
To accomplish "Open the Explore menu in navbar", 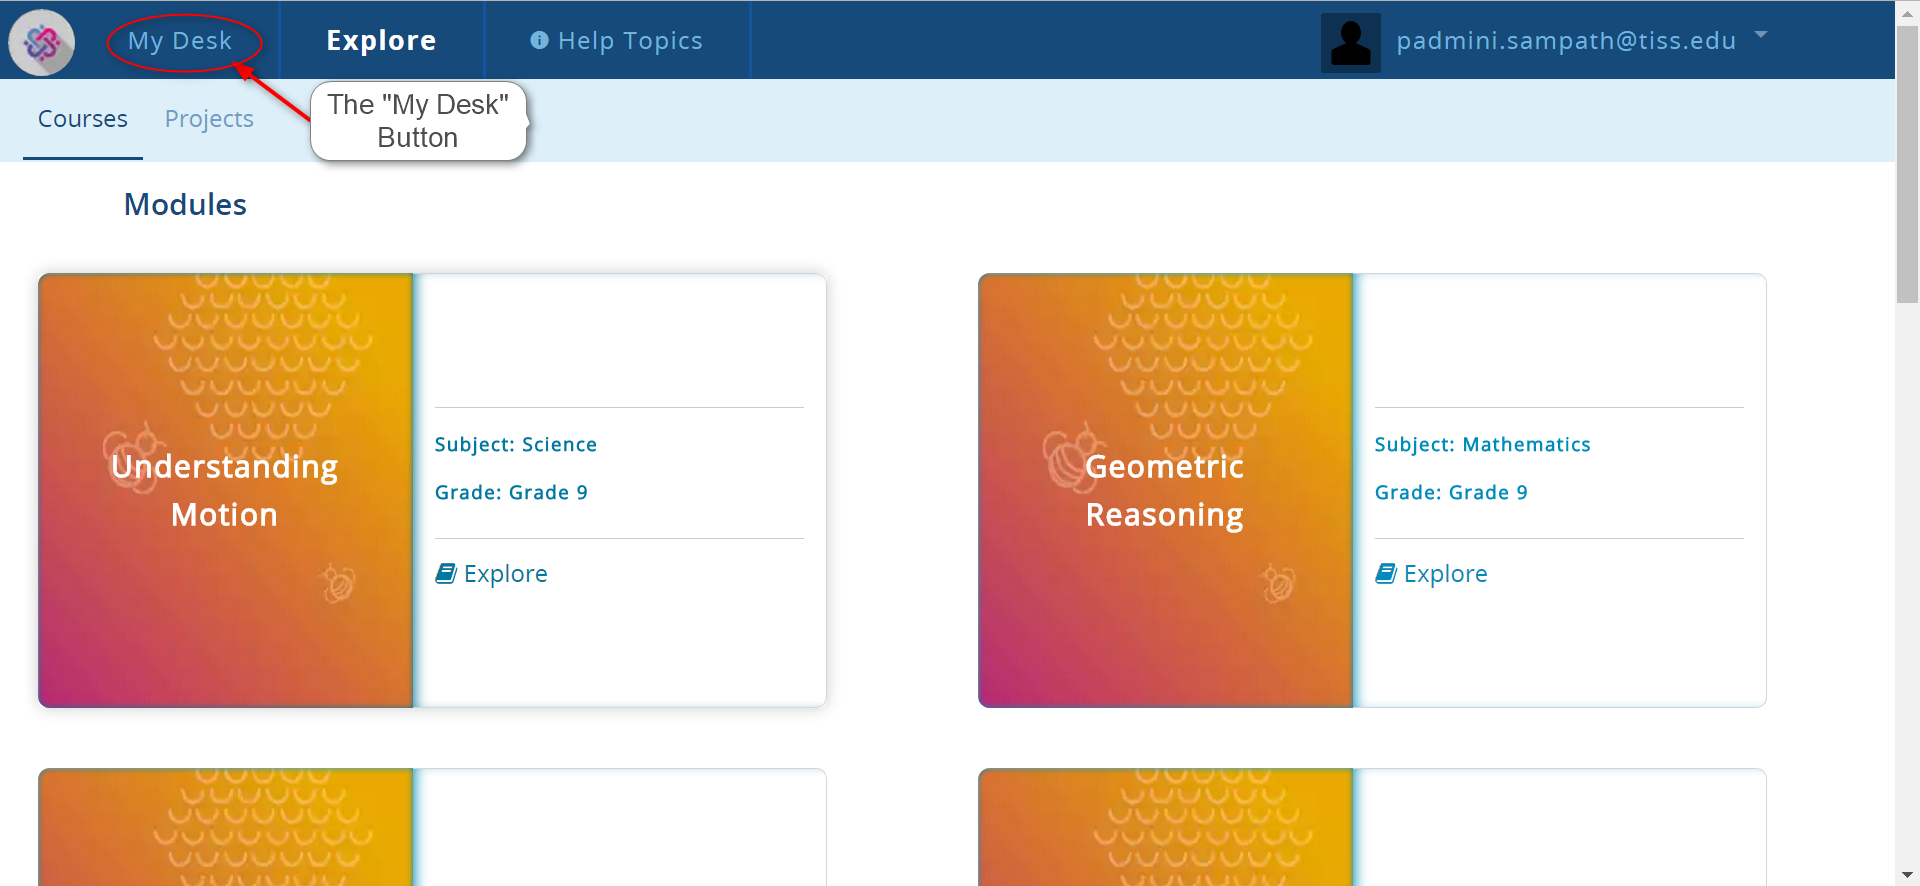I will (x=381, y=41).
